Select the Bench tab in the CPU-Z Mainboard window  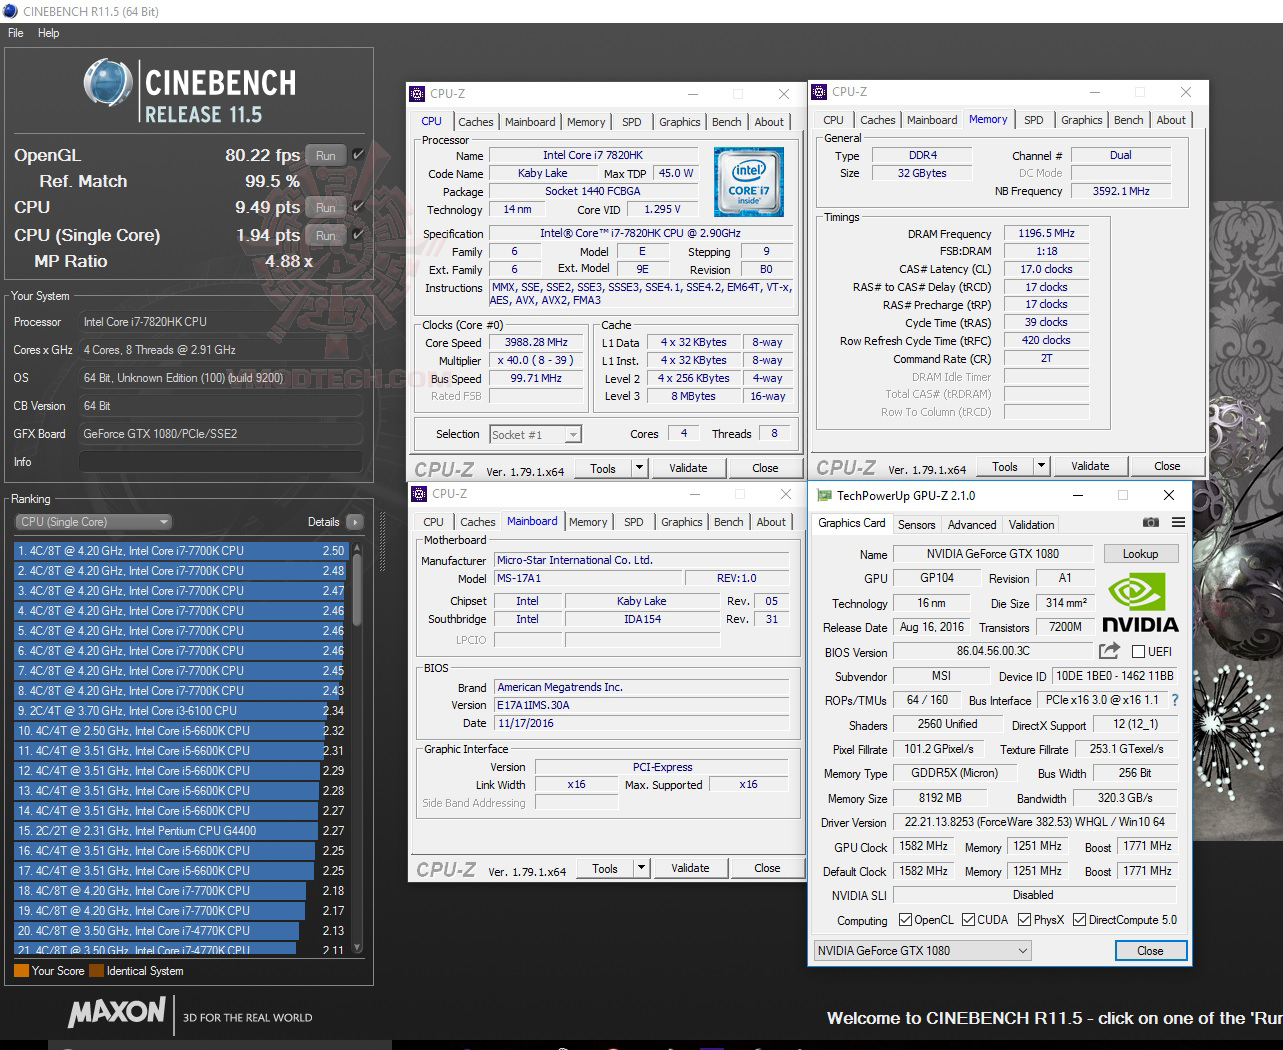point(729,522)
